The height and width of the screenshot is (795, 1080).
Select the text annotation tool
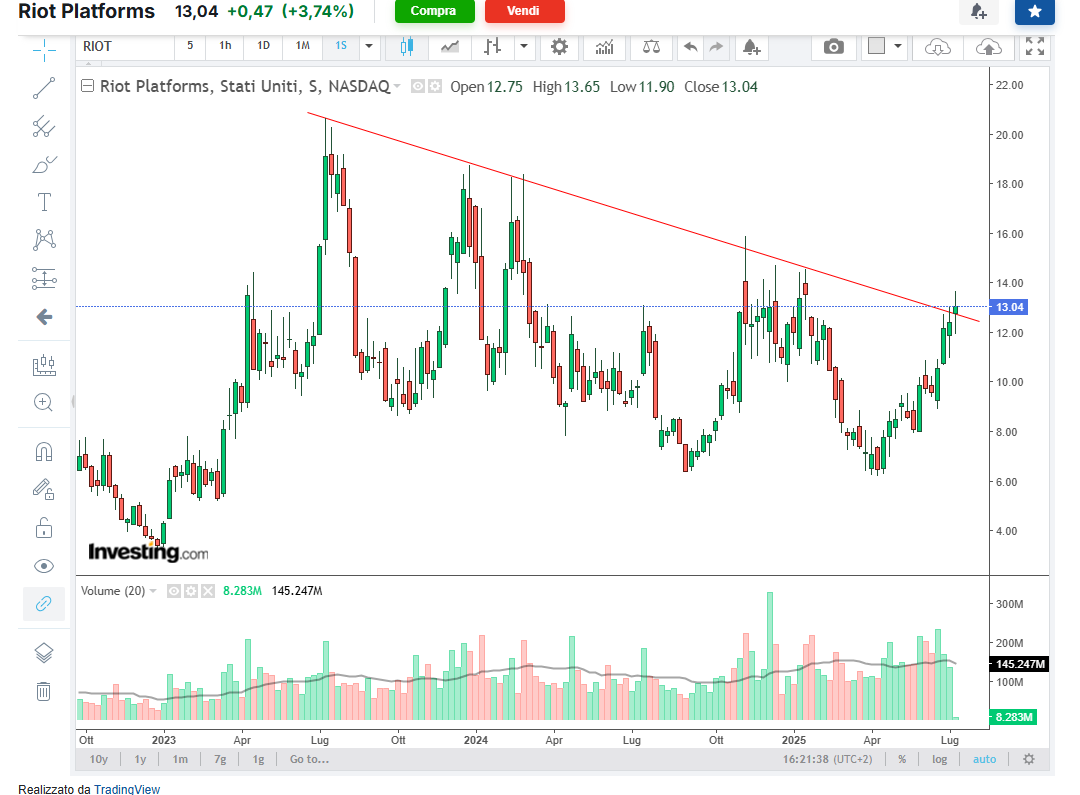pyautogui.click(x=44, y=202)
